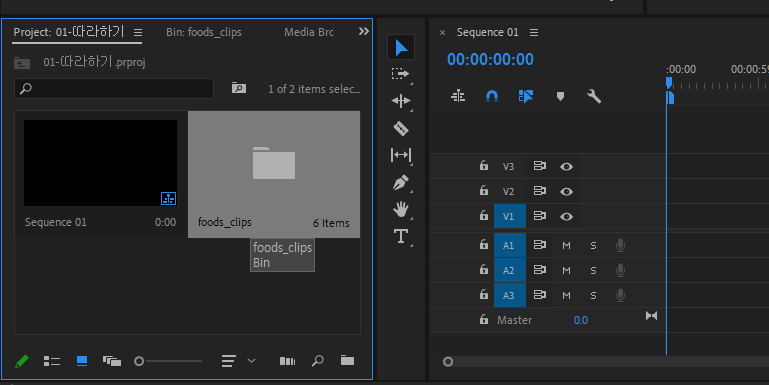The height and width of the screenshot is (385, 769).
Task: Close Sequence 01 timeline tab
Action: point(442,33)
